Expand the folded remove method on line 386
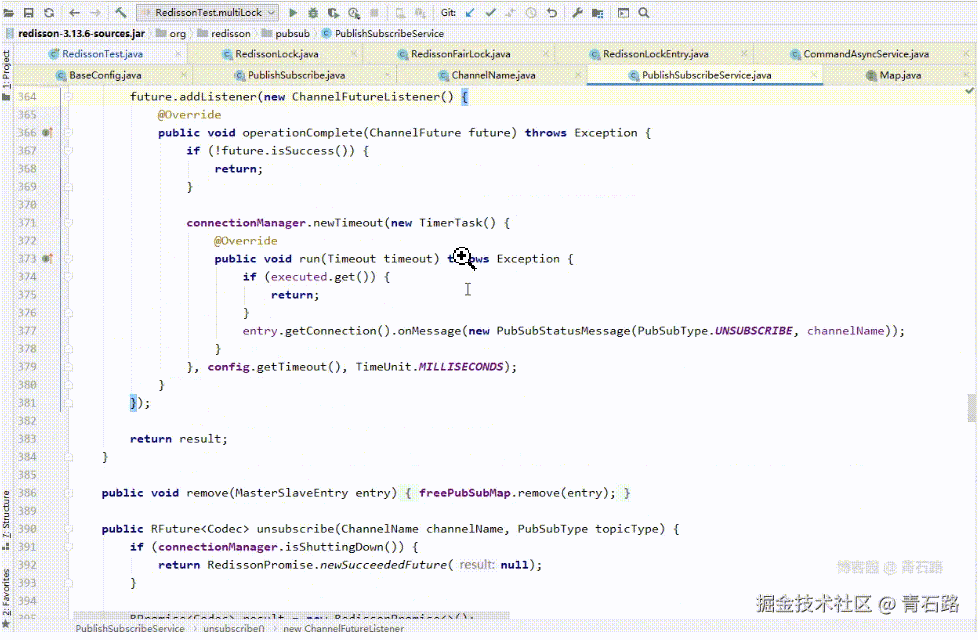This screenshot has width=978, height=640. point(69,493)
